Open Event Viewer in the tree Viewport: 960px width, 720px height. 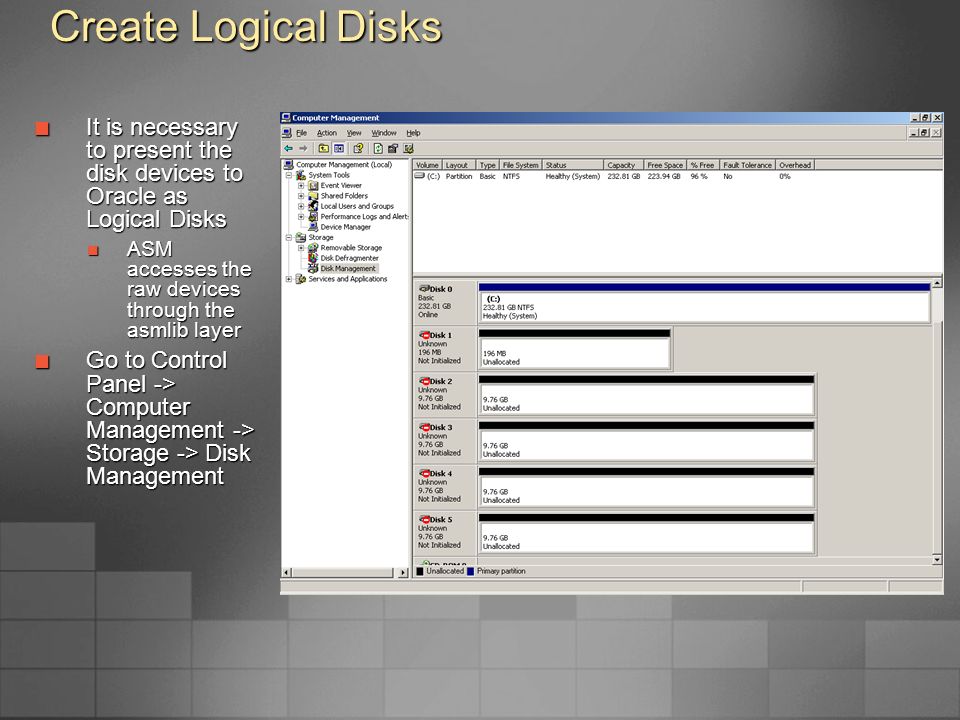pos(341,186)
